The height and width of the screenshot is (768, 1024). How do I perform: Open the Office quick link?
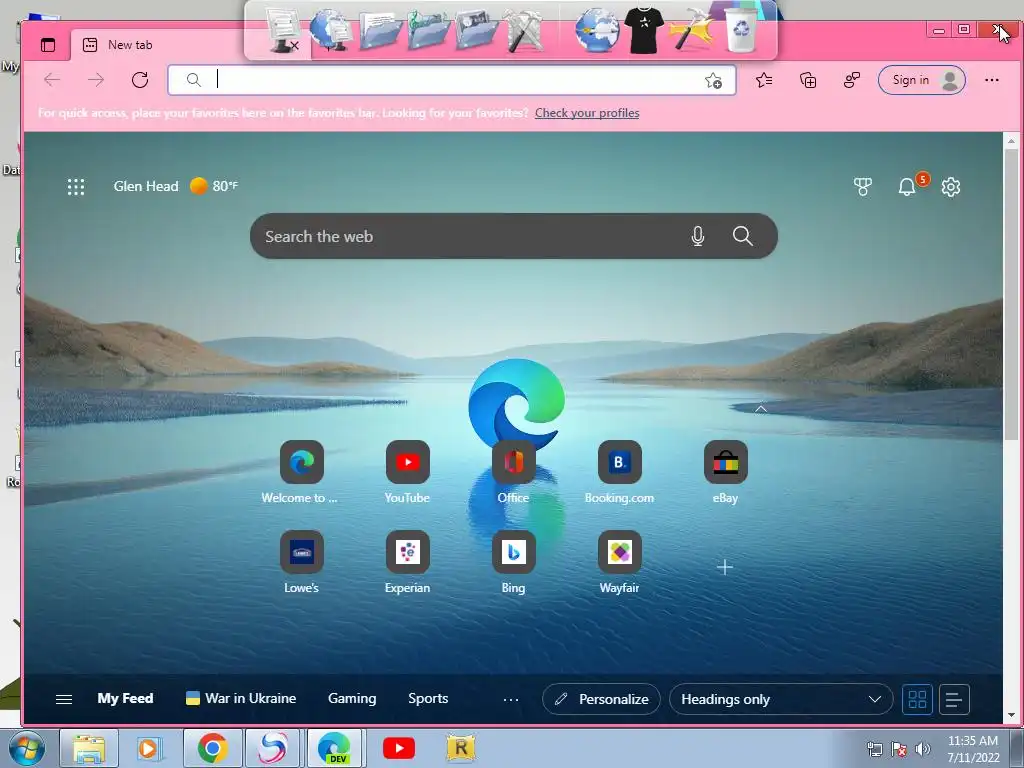click(513, 472)
